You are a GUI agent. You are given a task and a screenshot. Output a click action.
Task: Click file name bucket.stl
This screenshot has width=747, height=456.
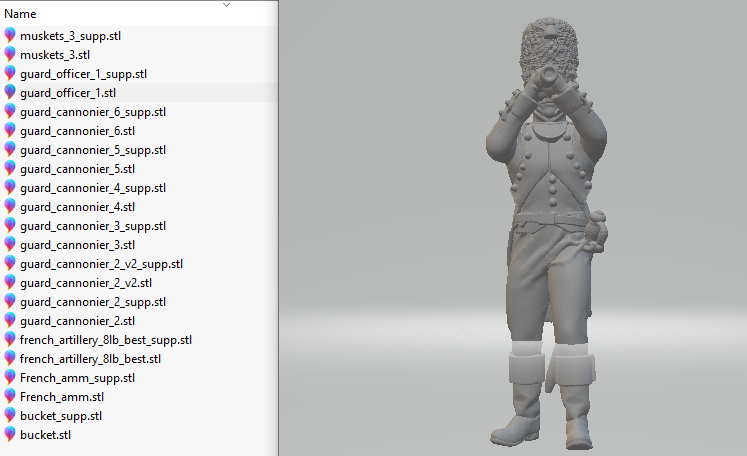45,435
